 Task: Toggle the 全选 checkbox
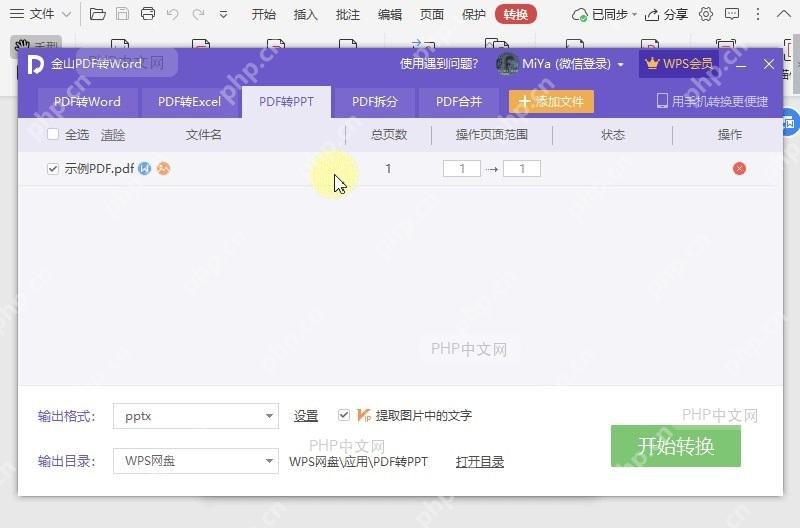click(x=53, y=134)
